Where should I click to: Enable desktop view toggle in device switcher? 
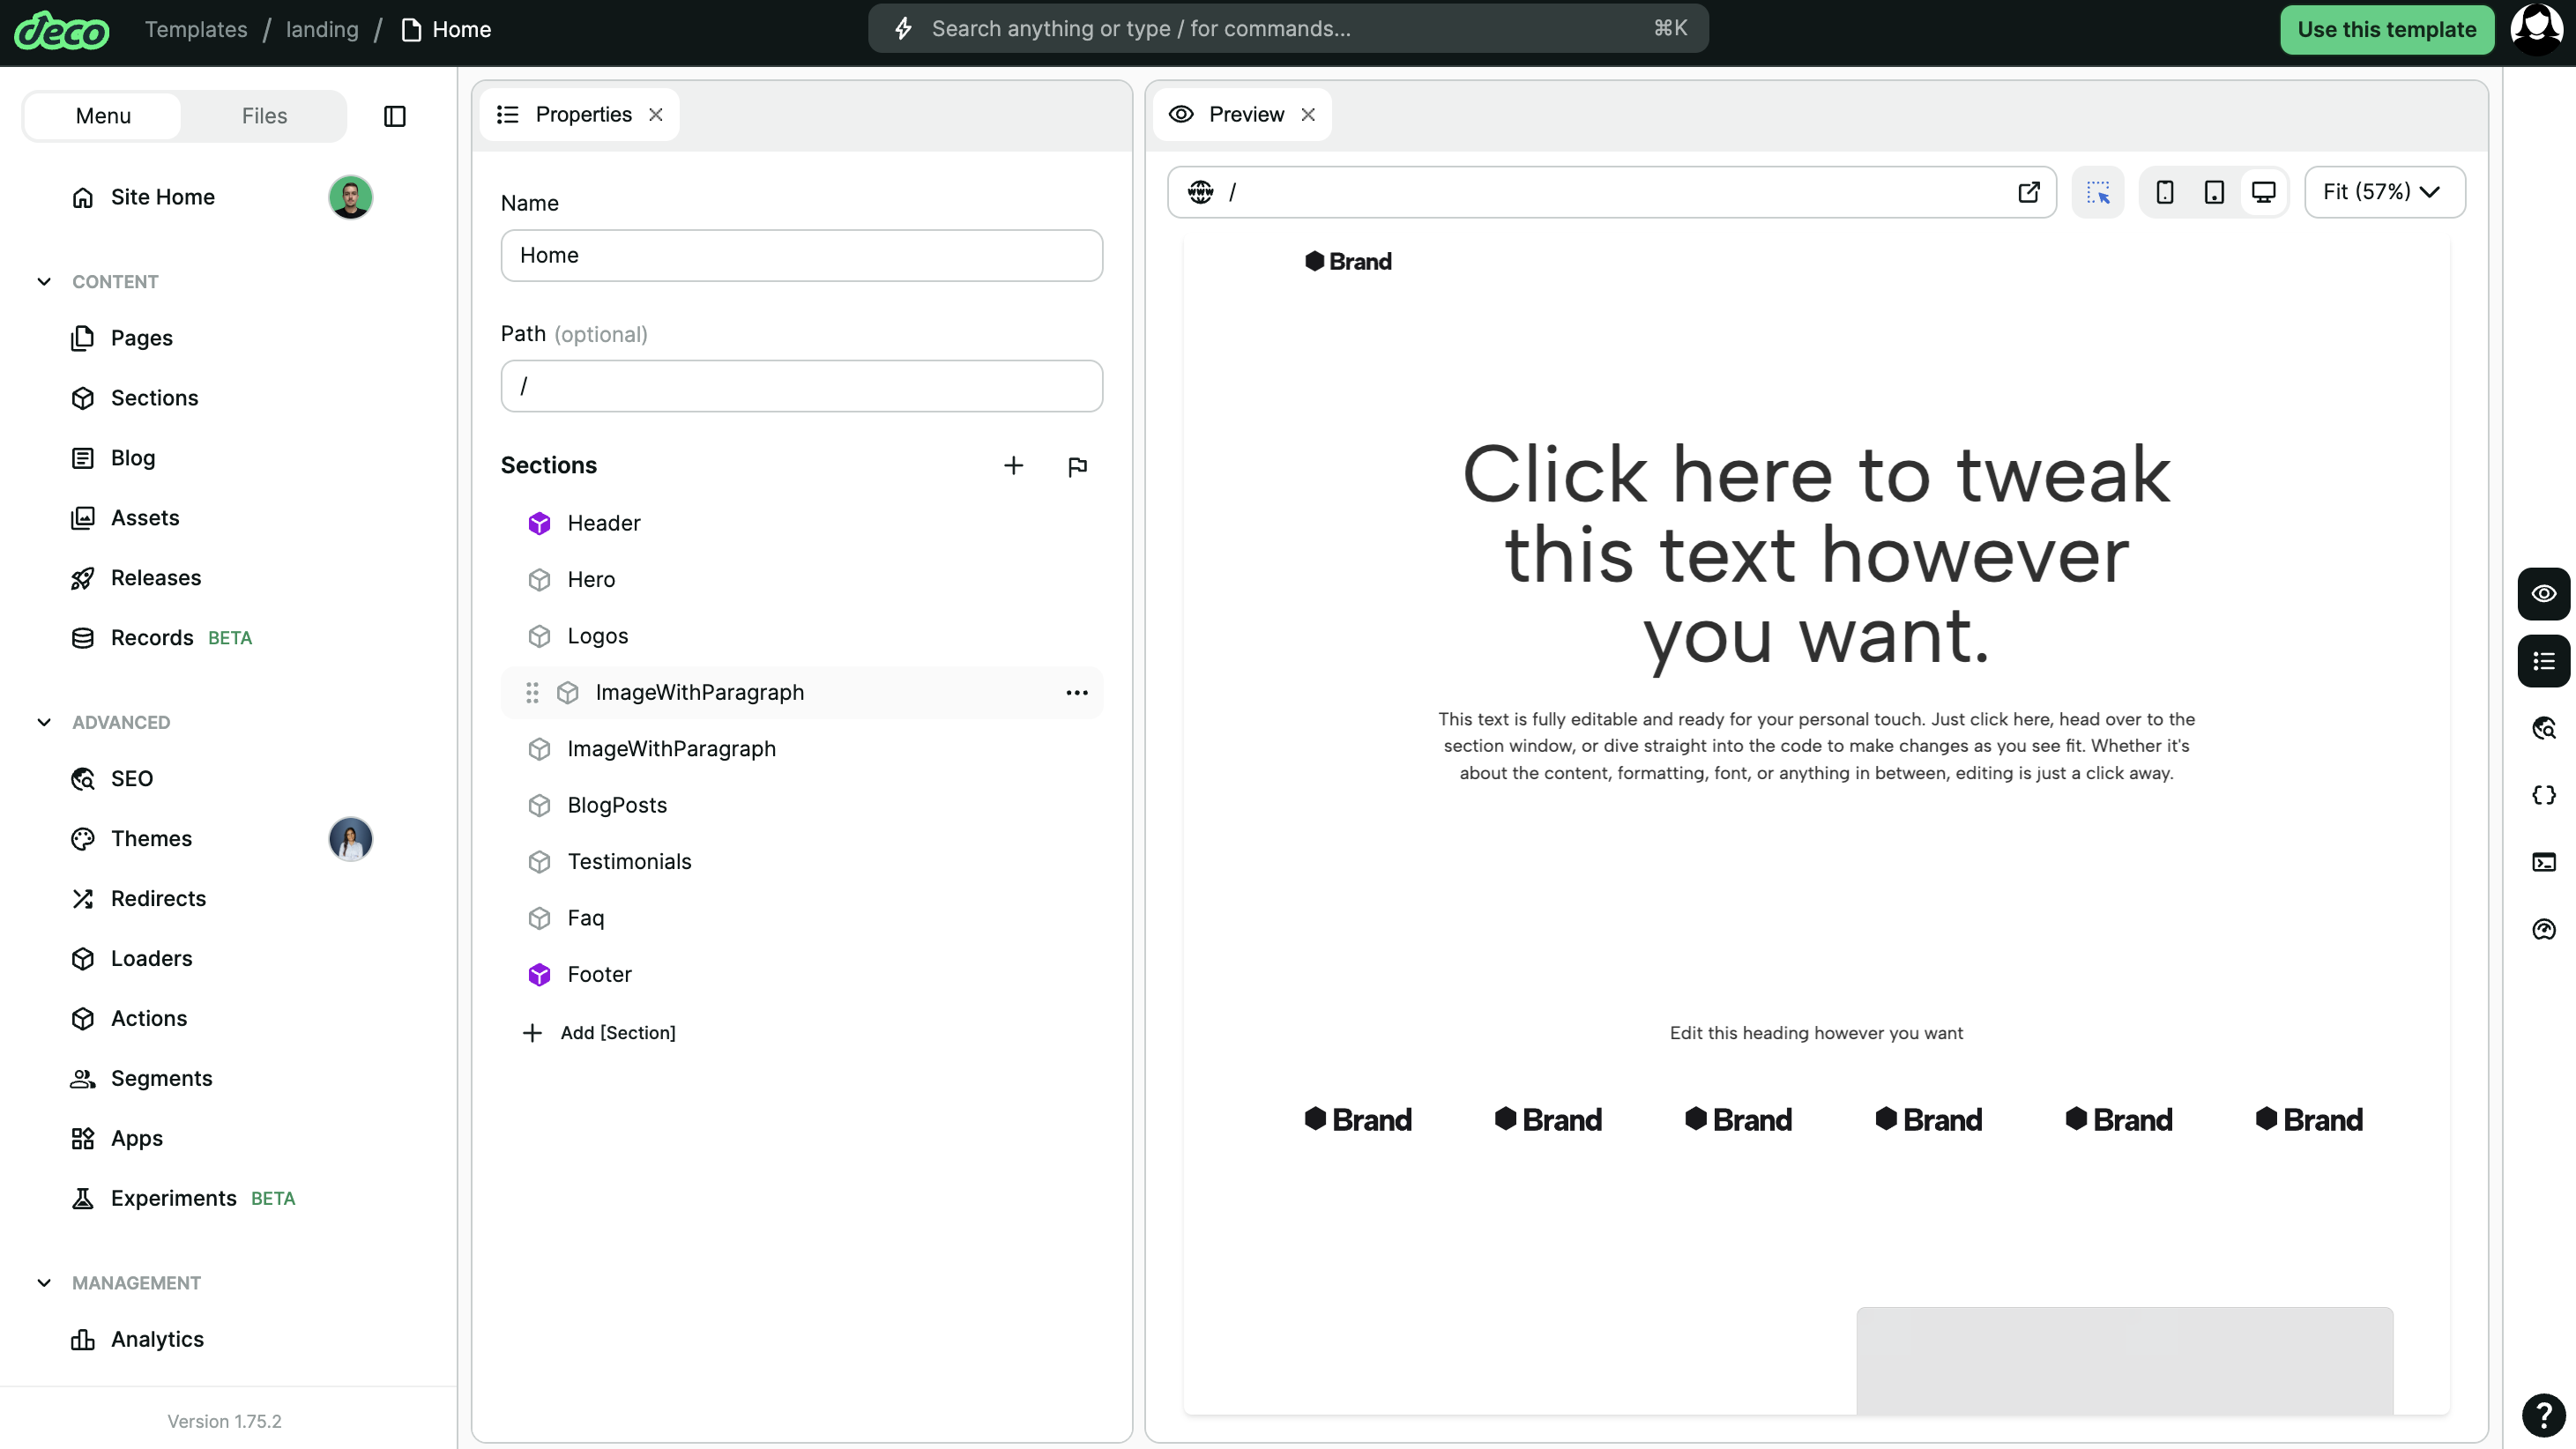[2263, 191]
